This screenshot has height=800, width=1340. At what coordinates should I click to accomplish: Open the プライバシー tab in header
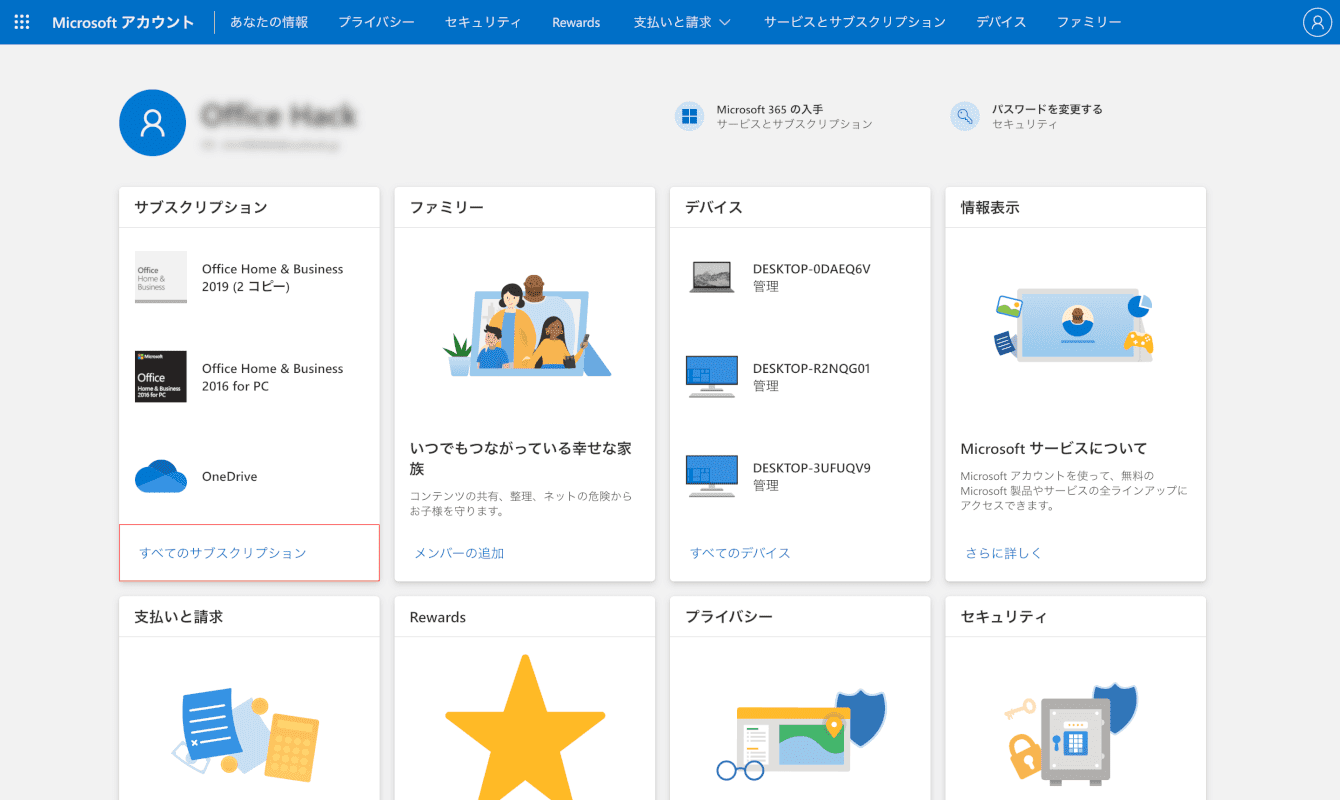pyautogui.click(x=376, y=22)
